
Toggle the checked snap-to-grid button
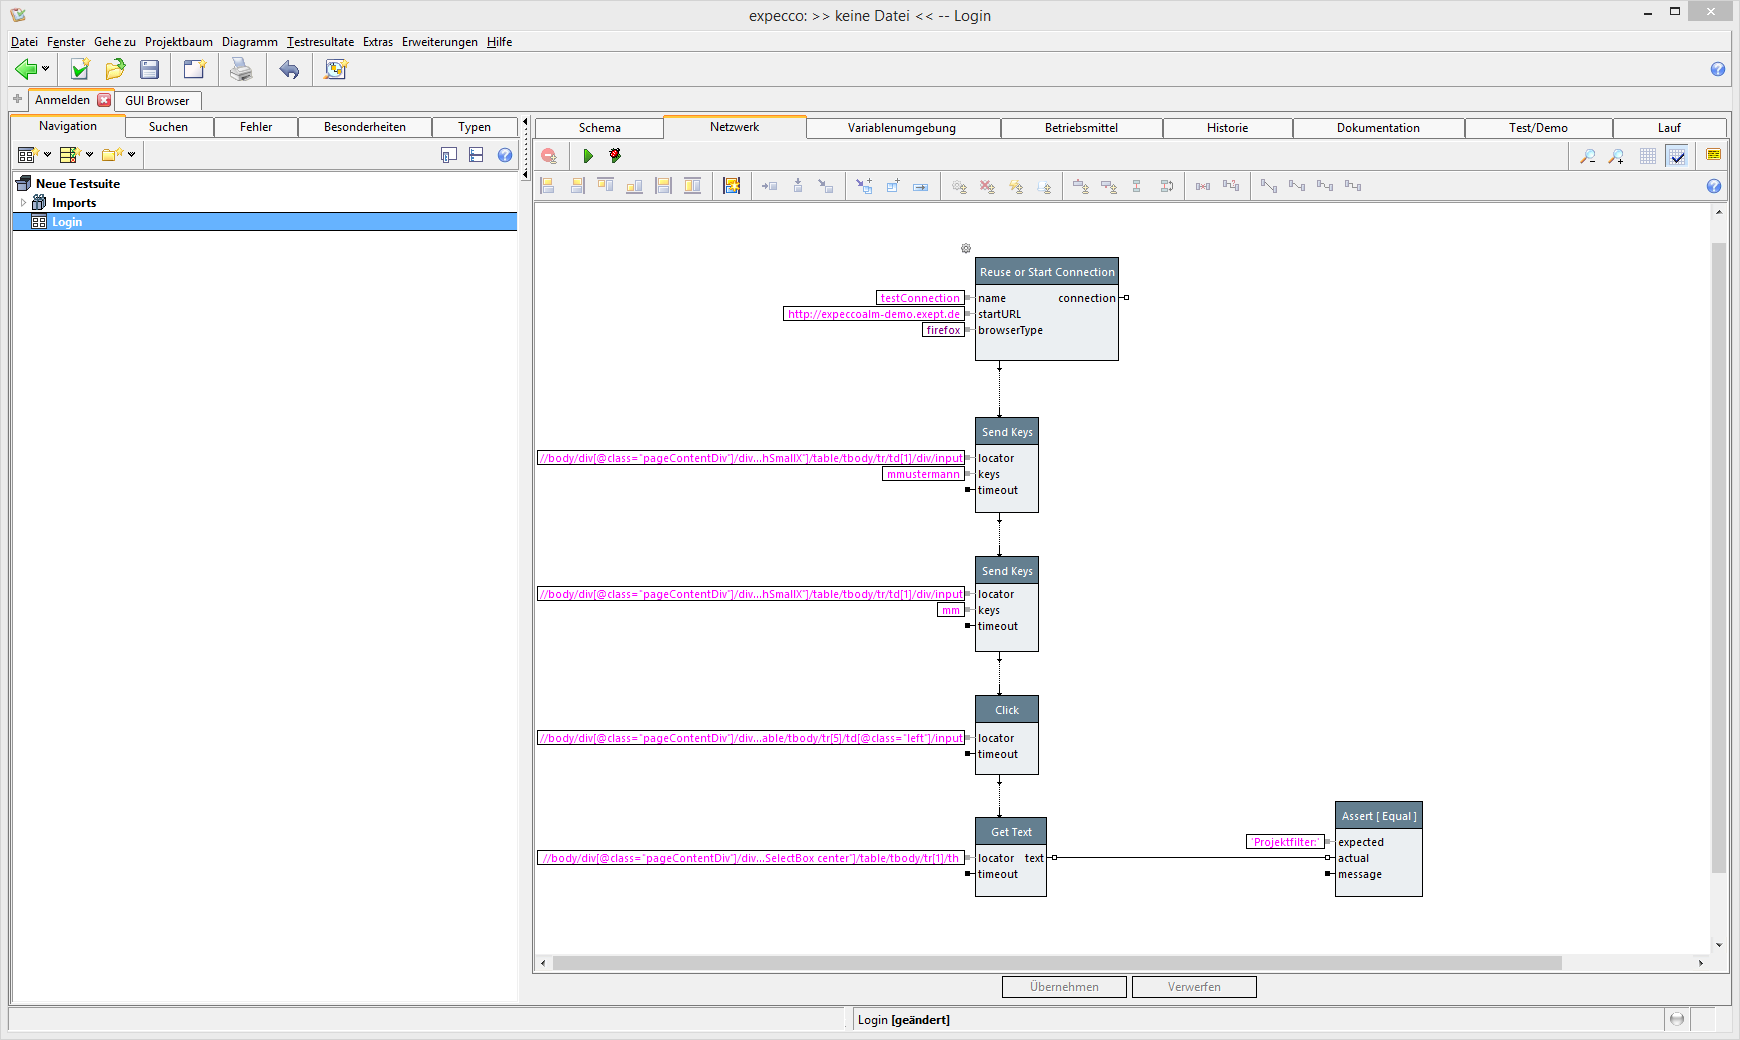click(1677, 156)
